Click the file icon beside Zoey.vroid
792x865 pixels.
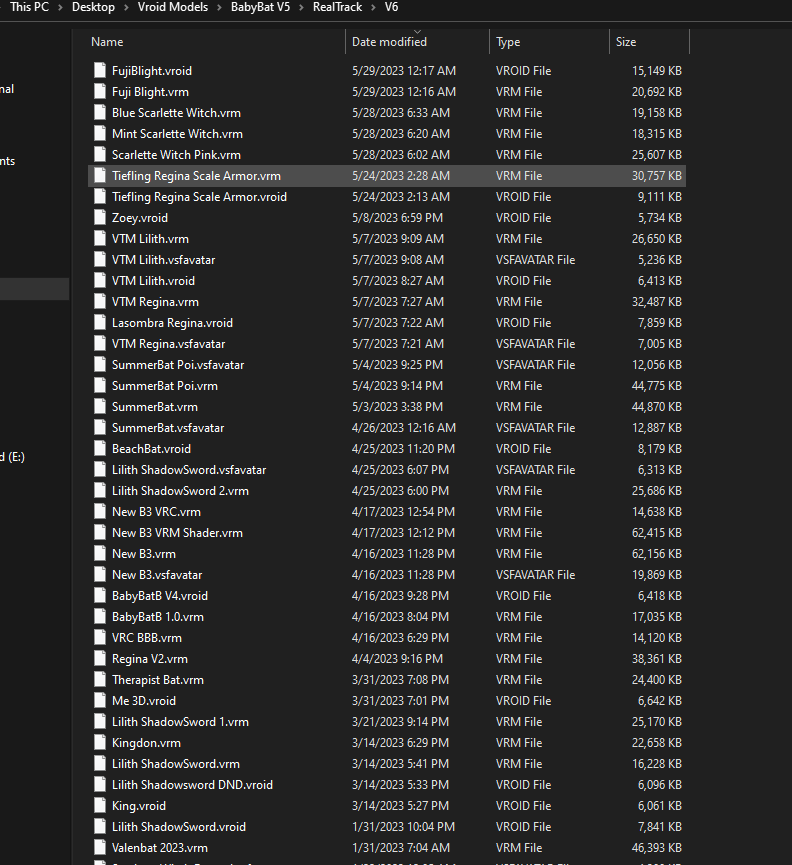tap(99, 218)
